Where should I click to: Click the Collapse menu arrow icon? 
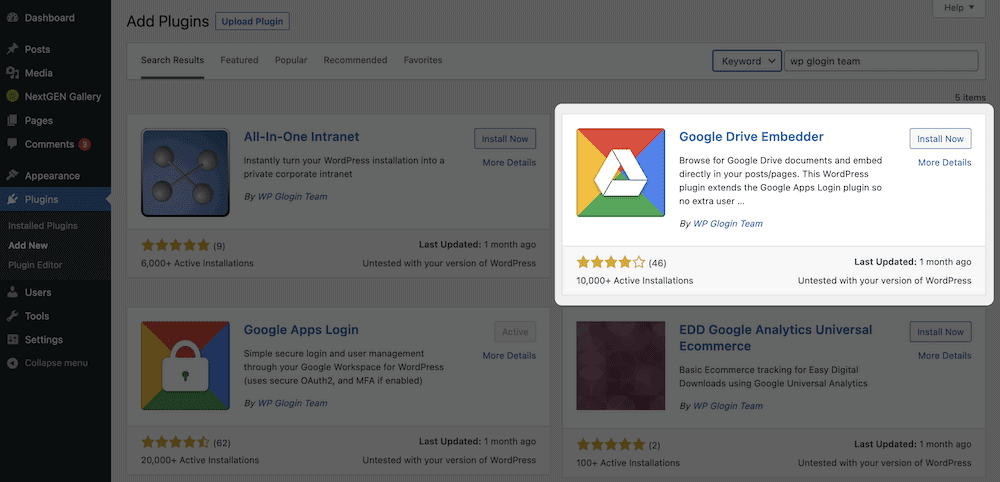pyautogui.click(x=12, y=363)
